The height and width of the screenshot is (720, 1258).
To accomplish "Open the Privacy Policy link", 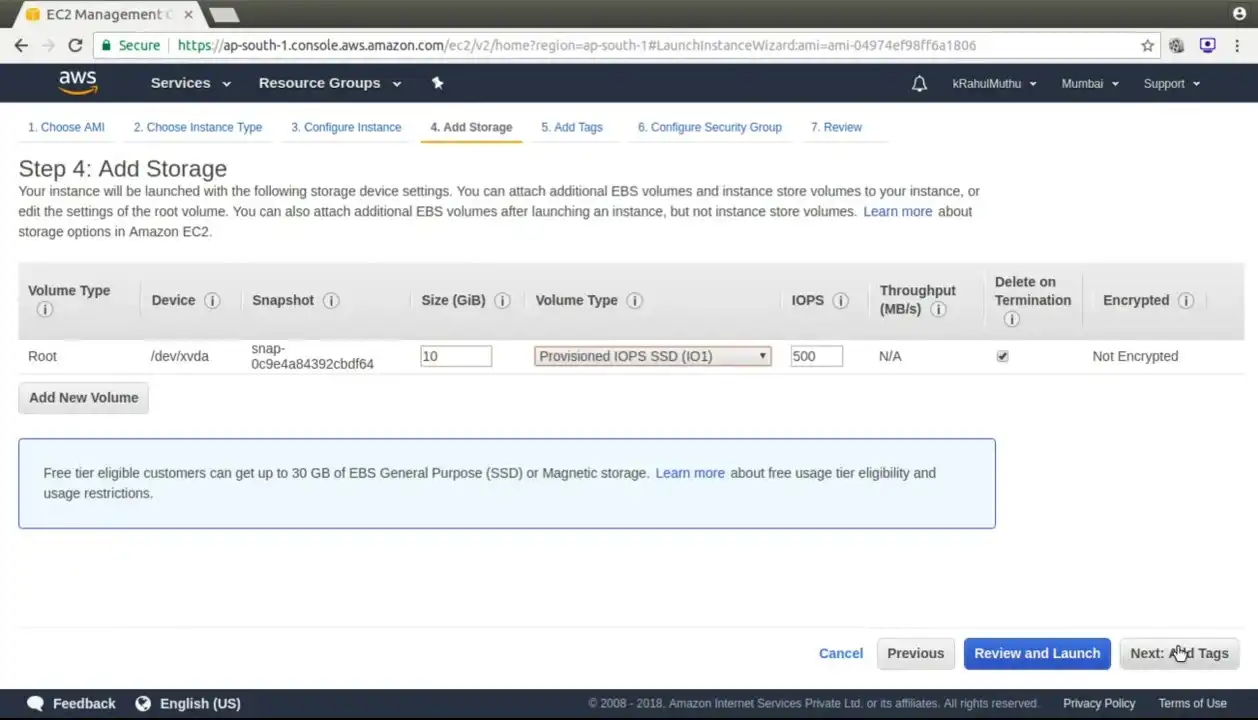I will (1099, 704).
